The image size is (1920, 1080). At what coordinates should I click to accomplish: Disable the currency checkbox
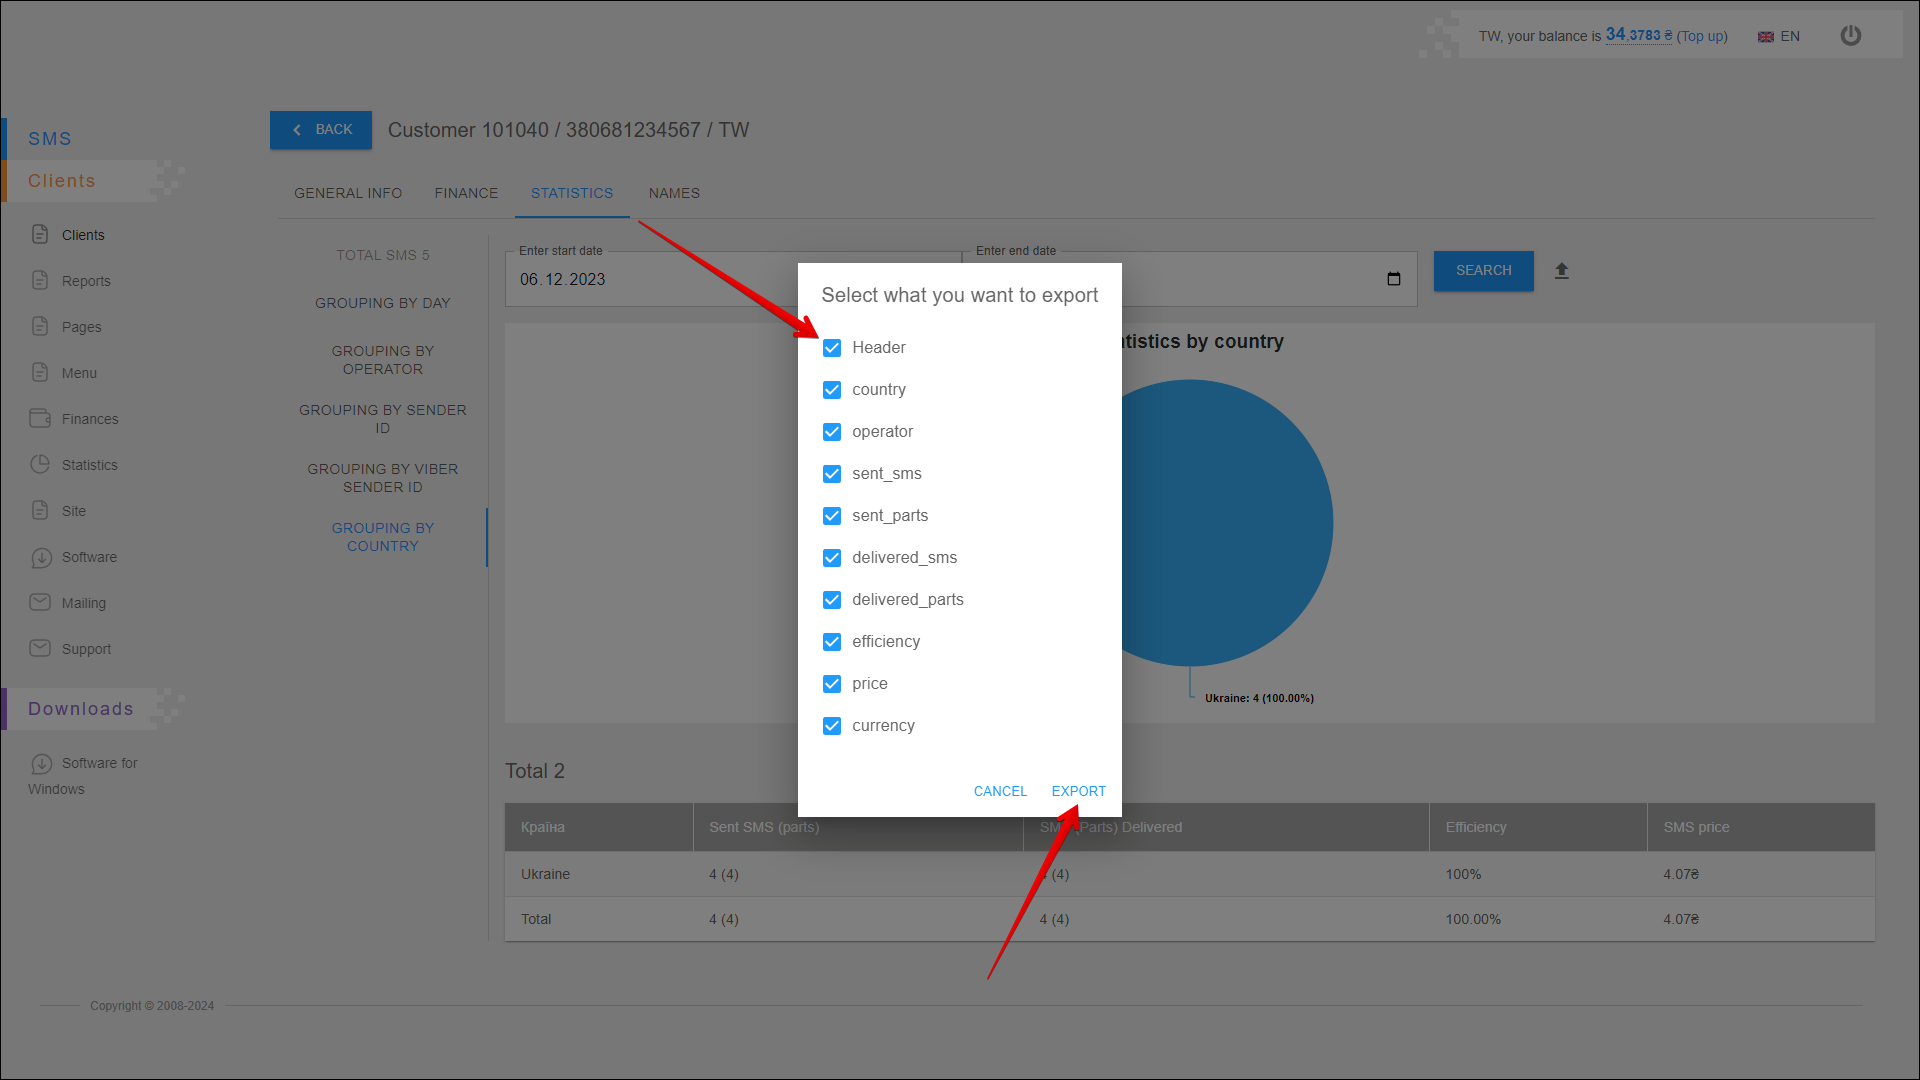coord(832,726)
